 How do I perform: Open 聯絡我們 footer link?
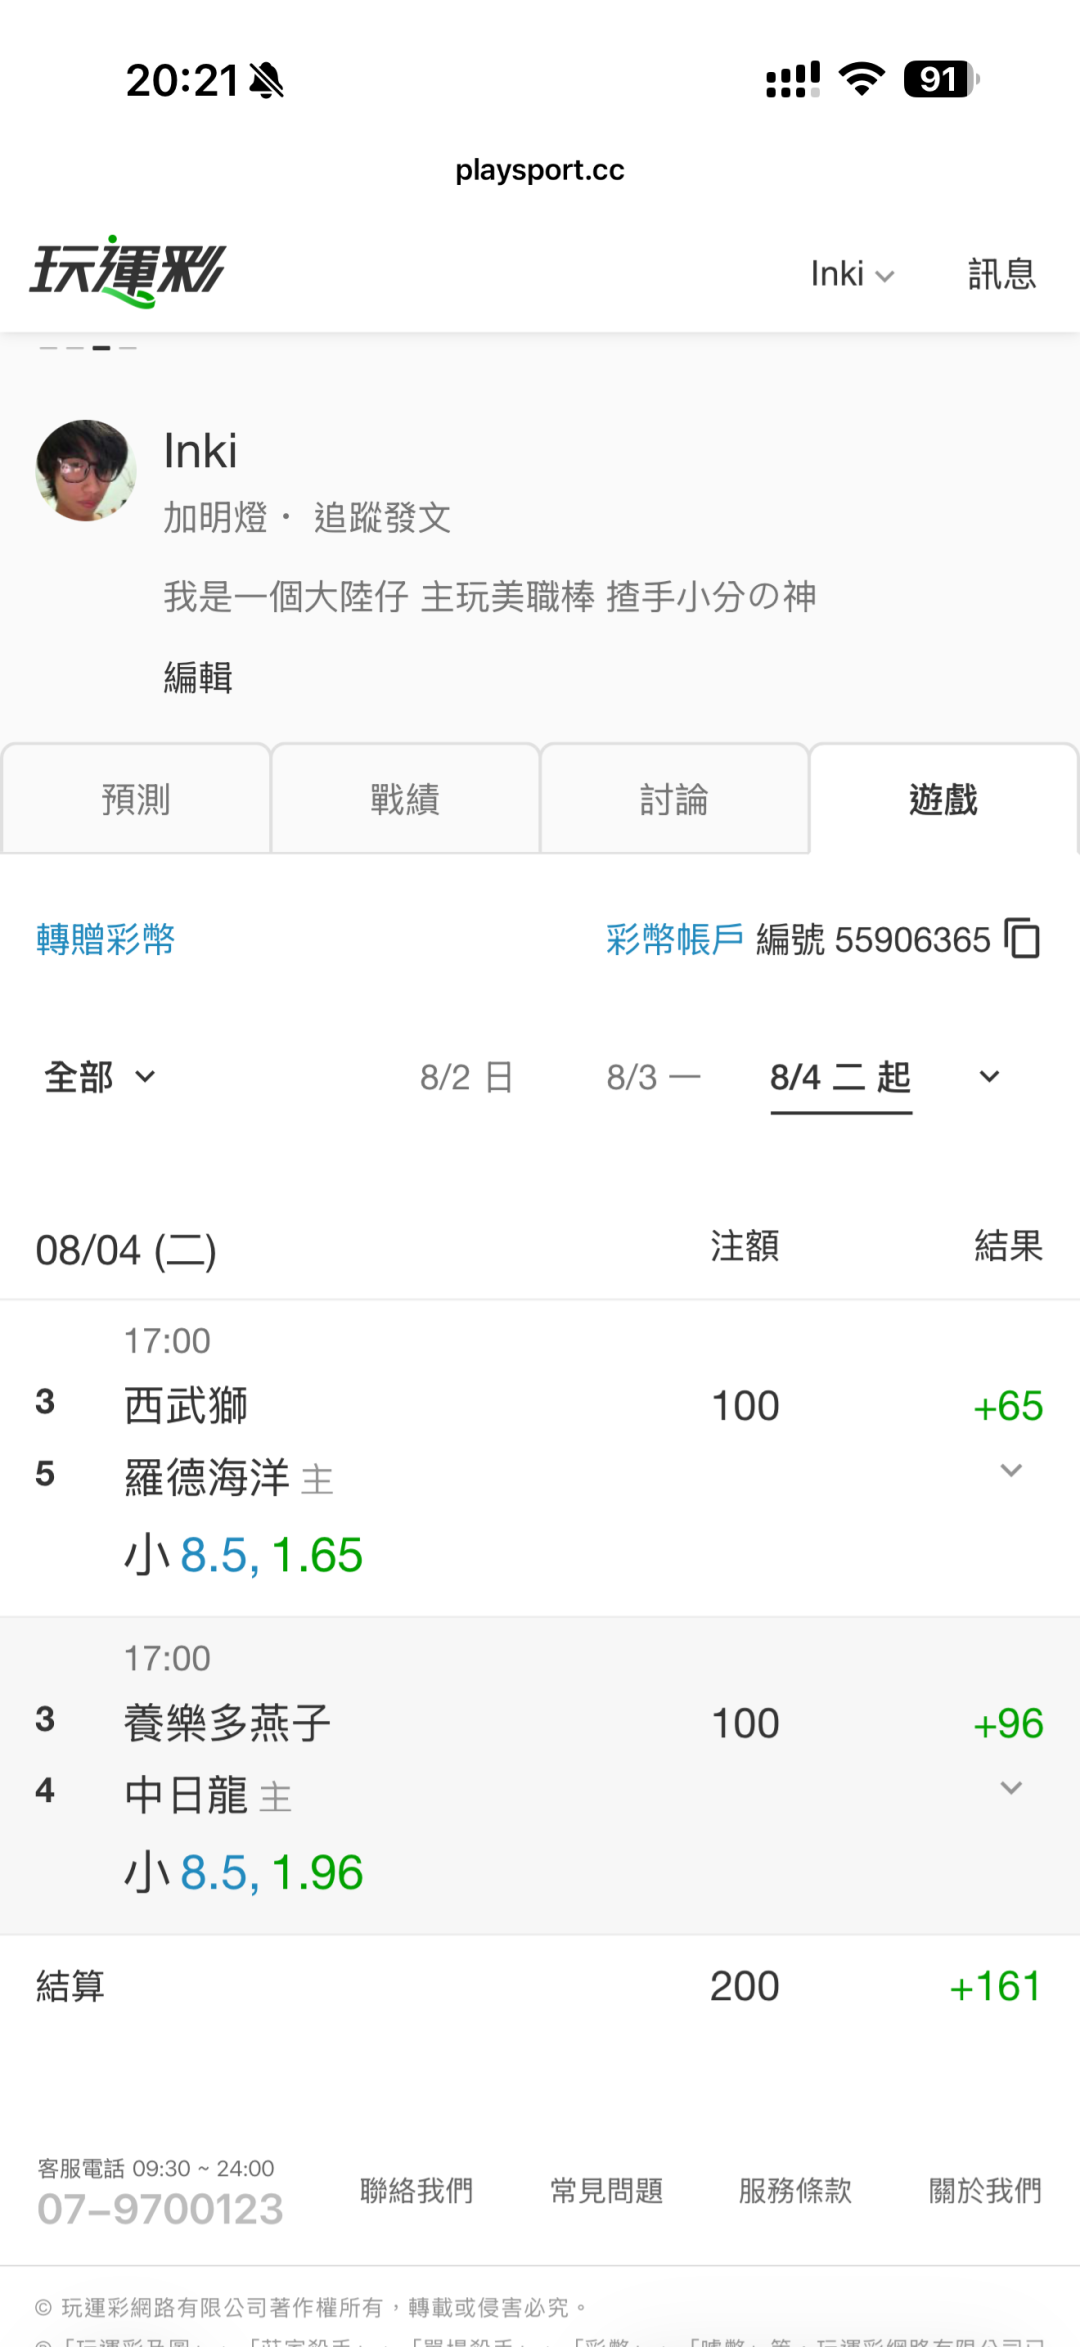(416, 2190)
